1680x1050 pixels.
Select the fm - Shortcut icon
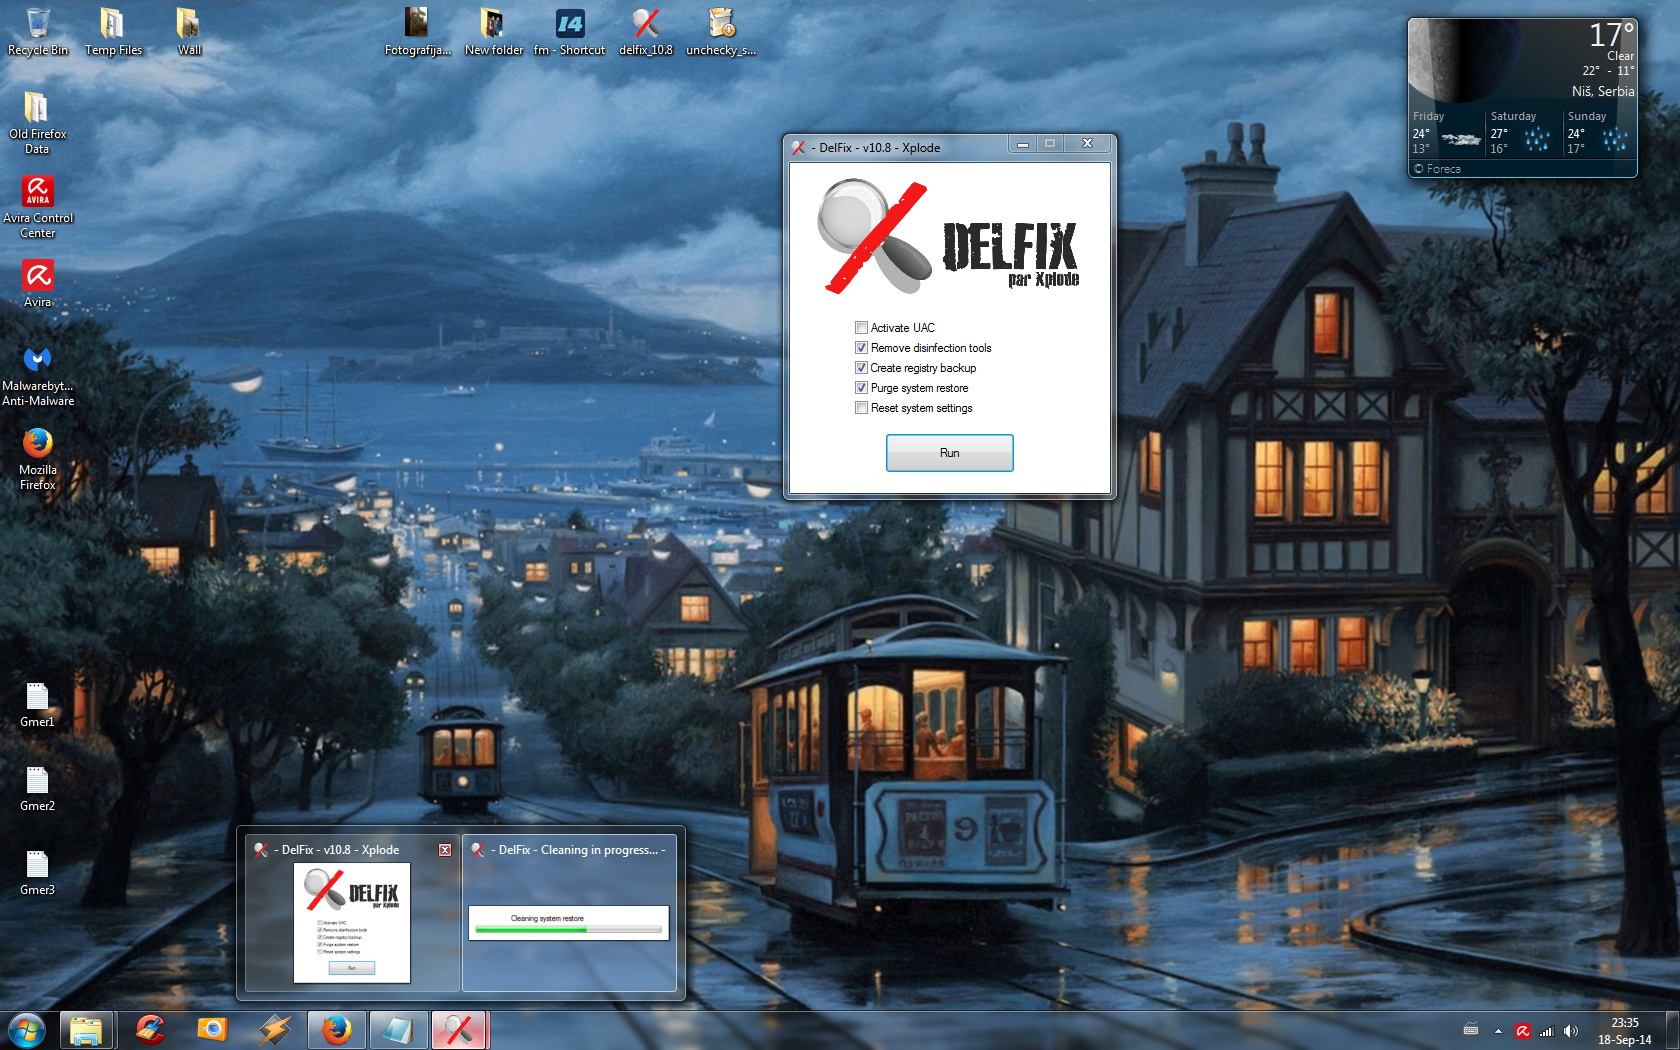tap(569, 31)
